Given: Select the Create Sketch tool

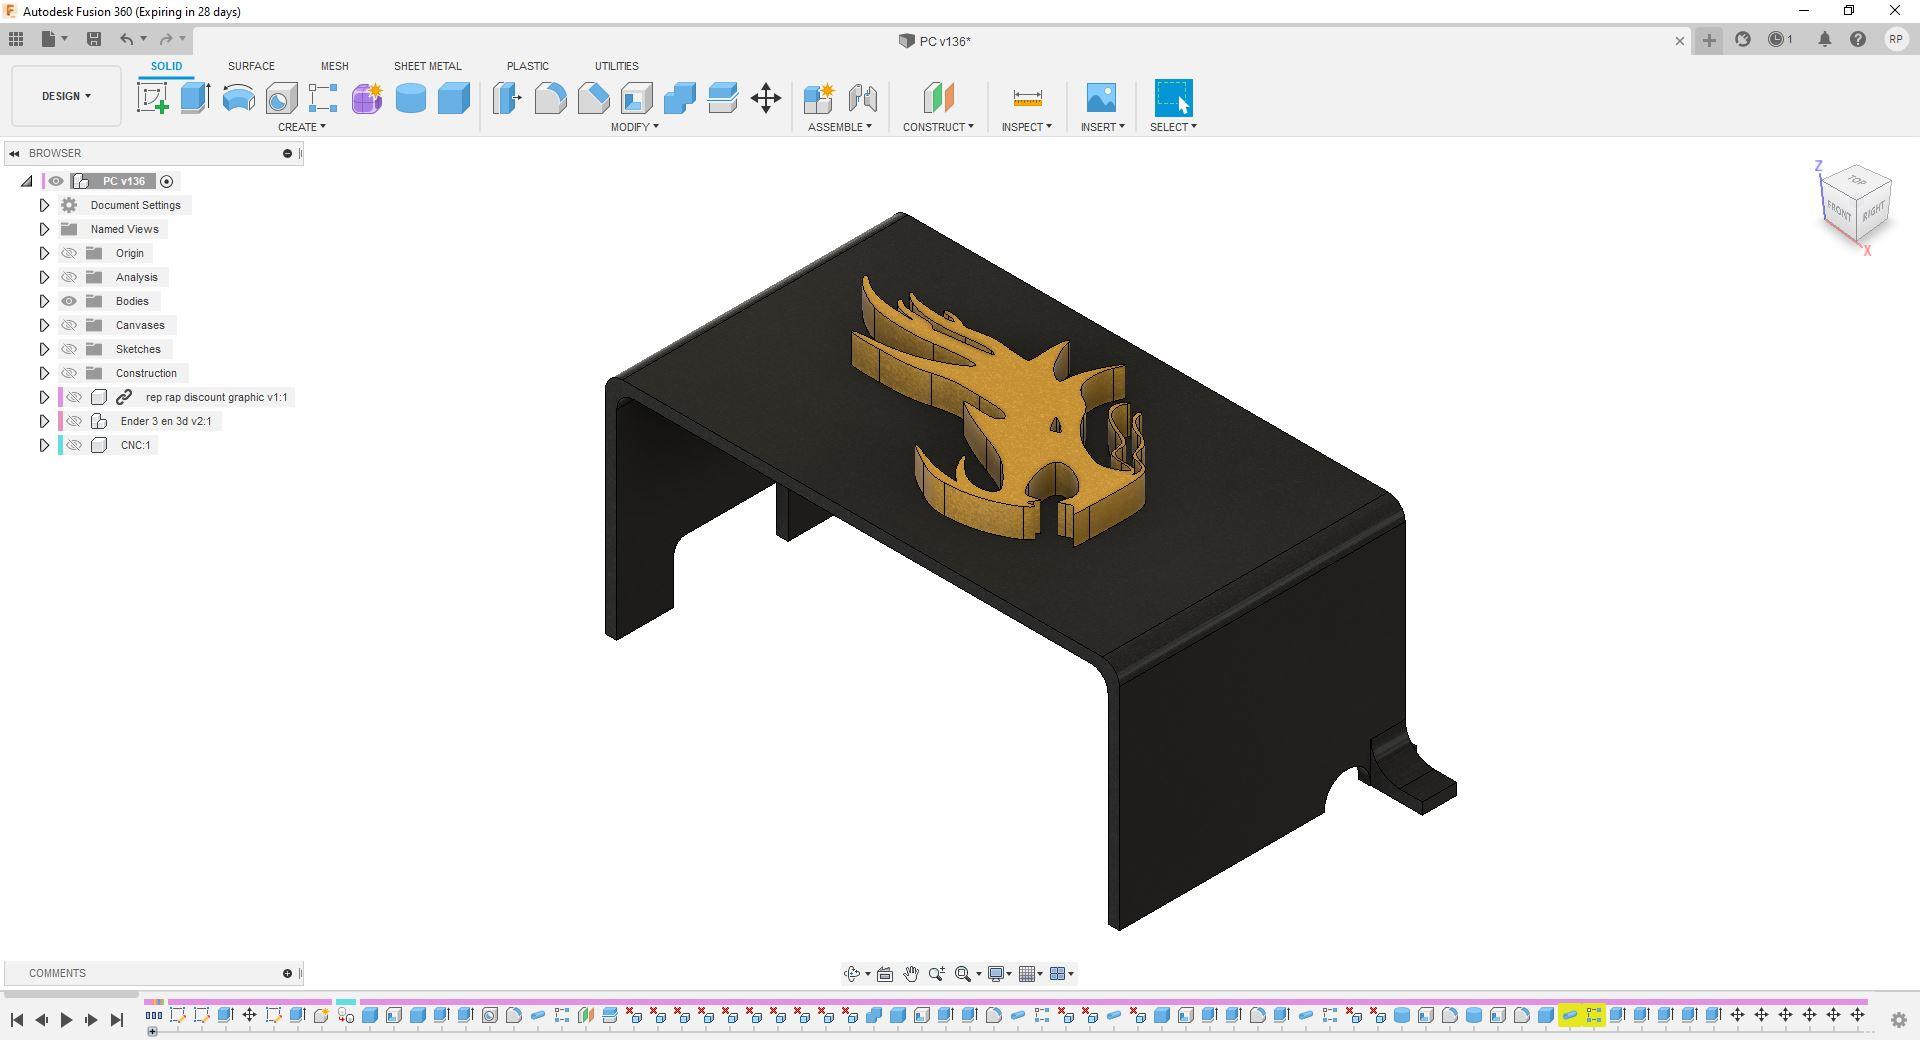Looking at the screenshot, I should pyautogui.click(x=152, y=98).
